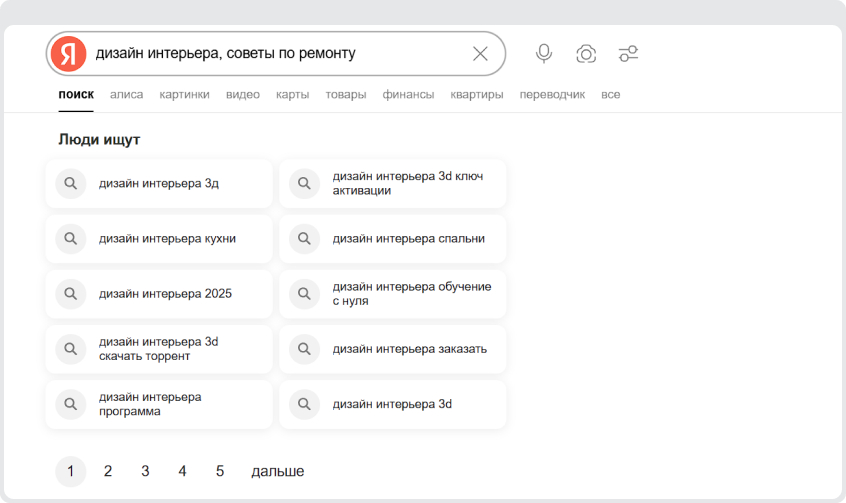The width and height of the screenshot is (846, 503).
Task: Switch to the «алиса» tab
Action: (x=127, y=94)
